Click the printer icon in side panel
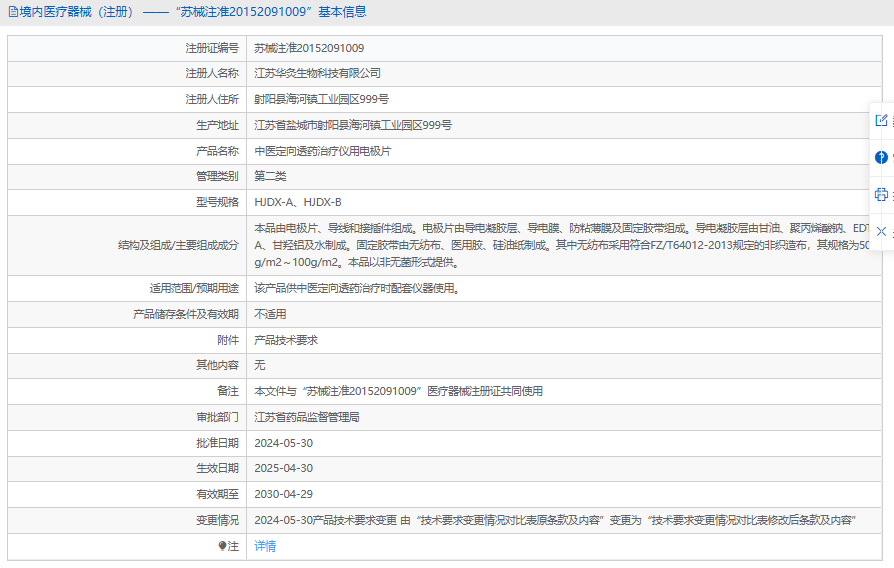Screen dimensions: 894x568 click(881, 194)
